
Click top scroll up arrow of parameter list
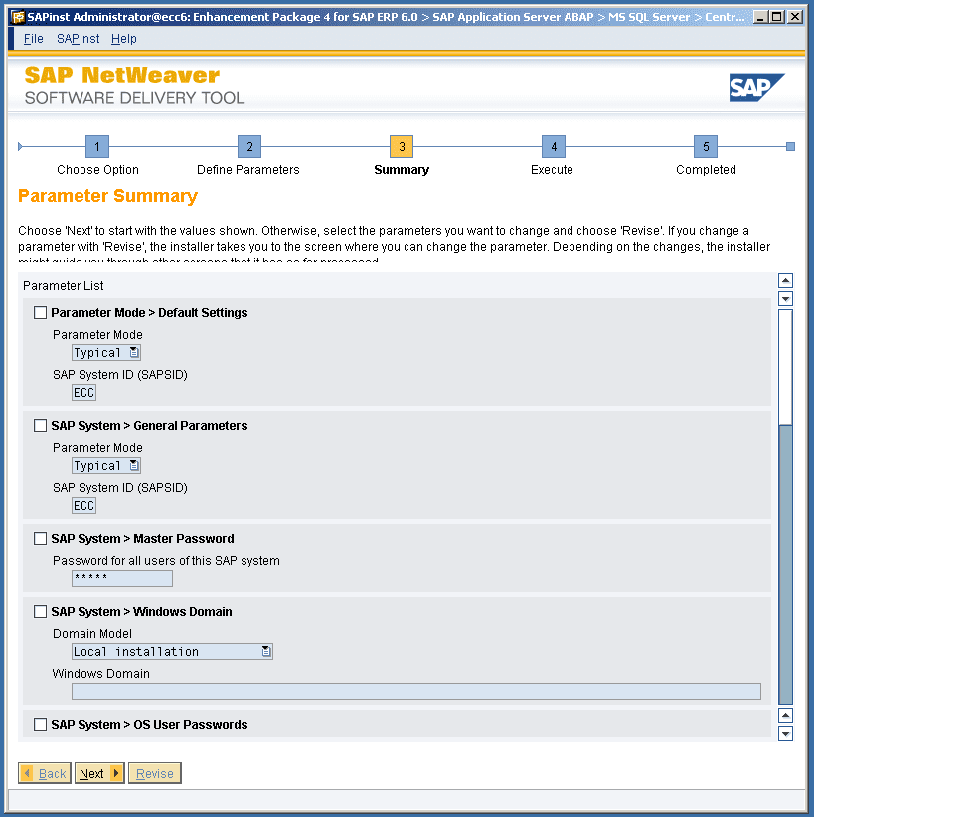click(786, 280)
